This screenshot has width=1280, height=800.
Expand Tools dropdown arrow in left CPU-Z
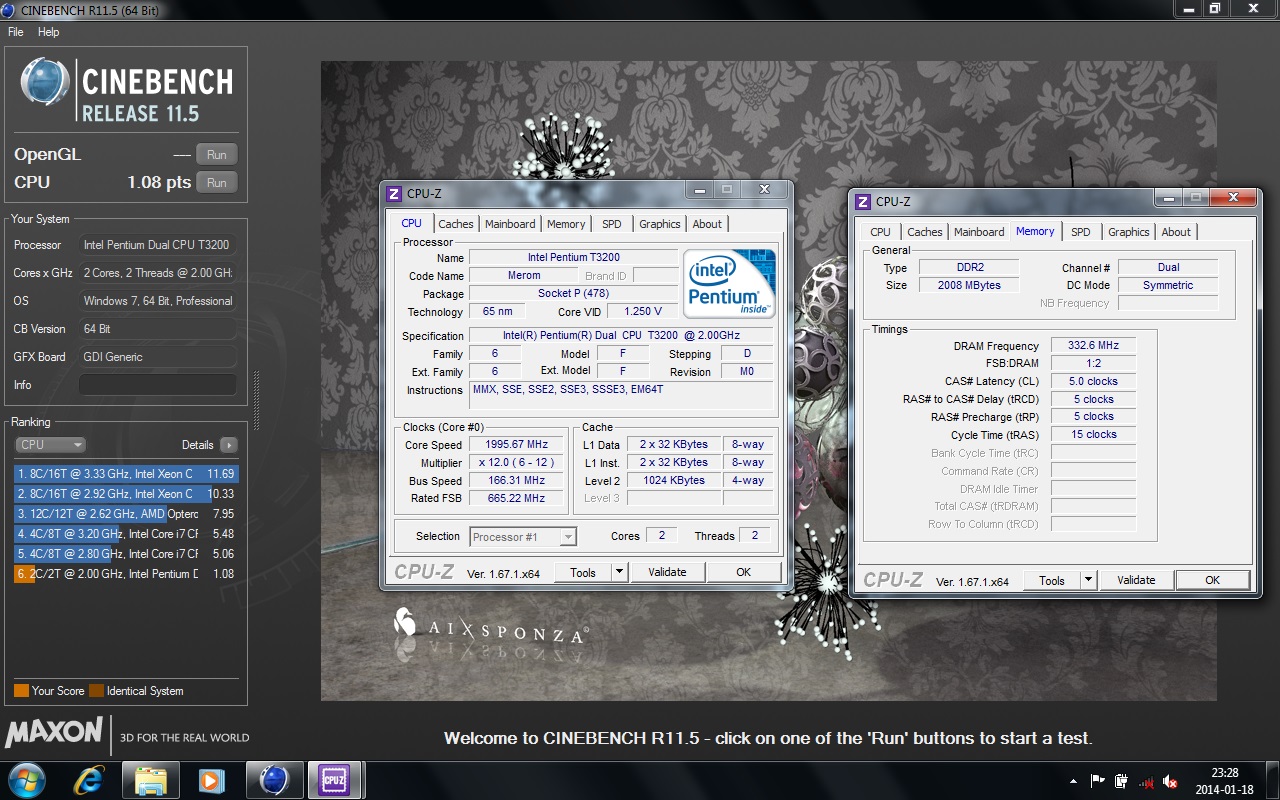tap(619, 572)
